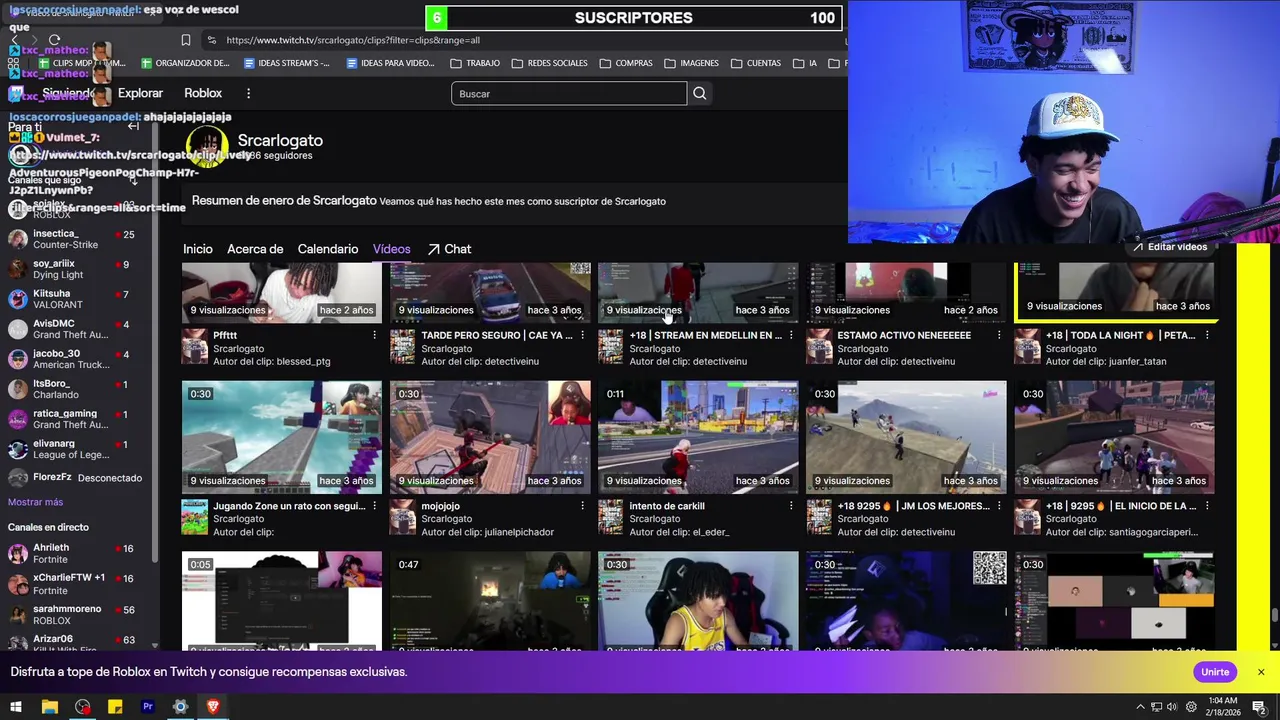Open options menu for Pfffttt clip
The height and width of the screenshot is (720, 1280).
coord(375,335)
